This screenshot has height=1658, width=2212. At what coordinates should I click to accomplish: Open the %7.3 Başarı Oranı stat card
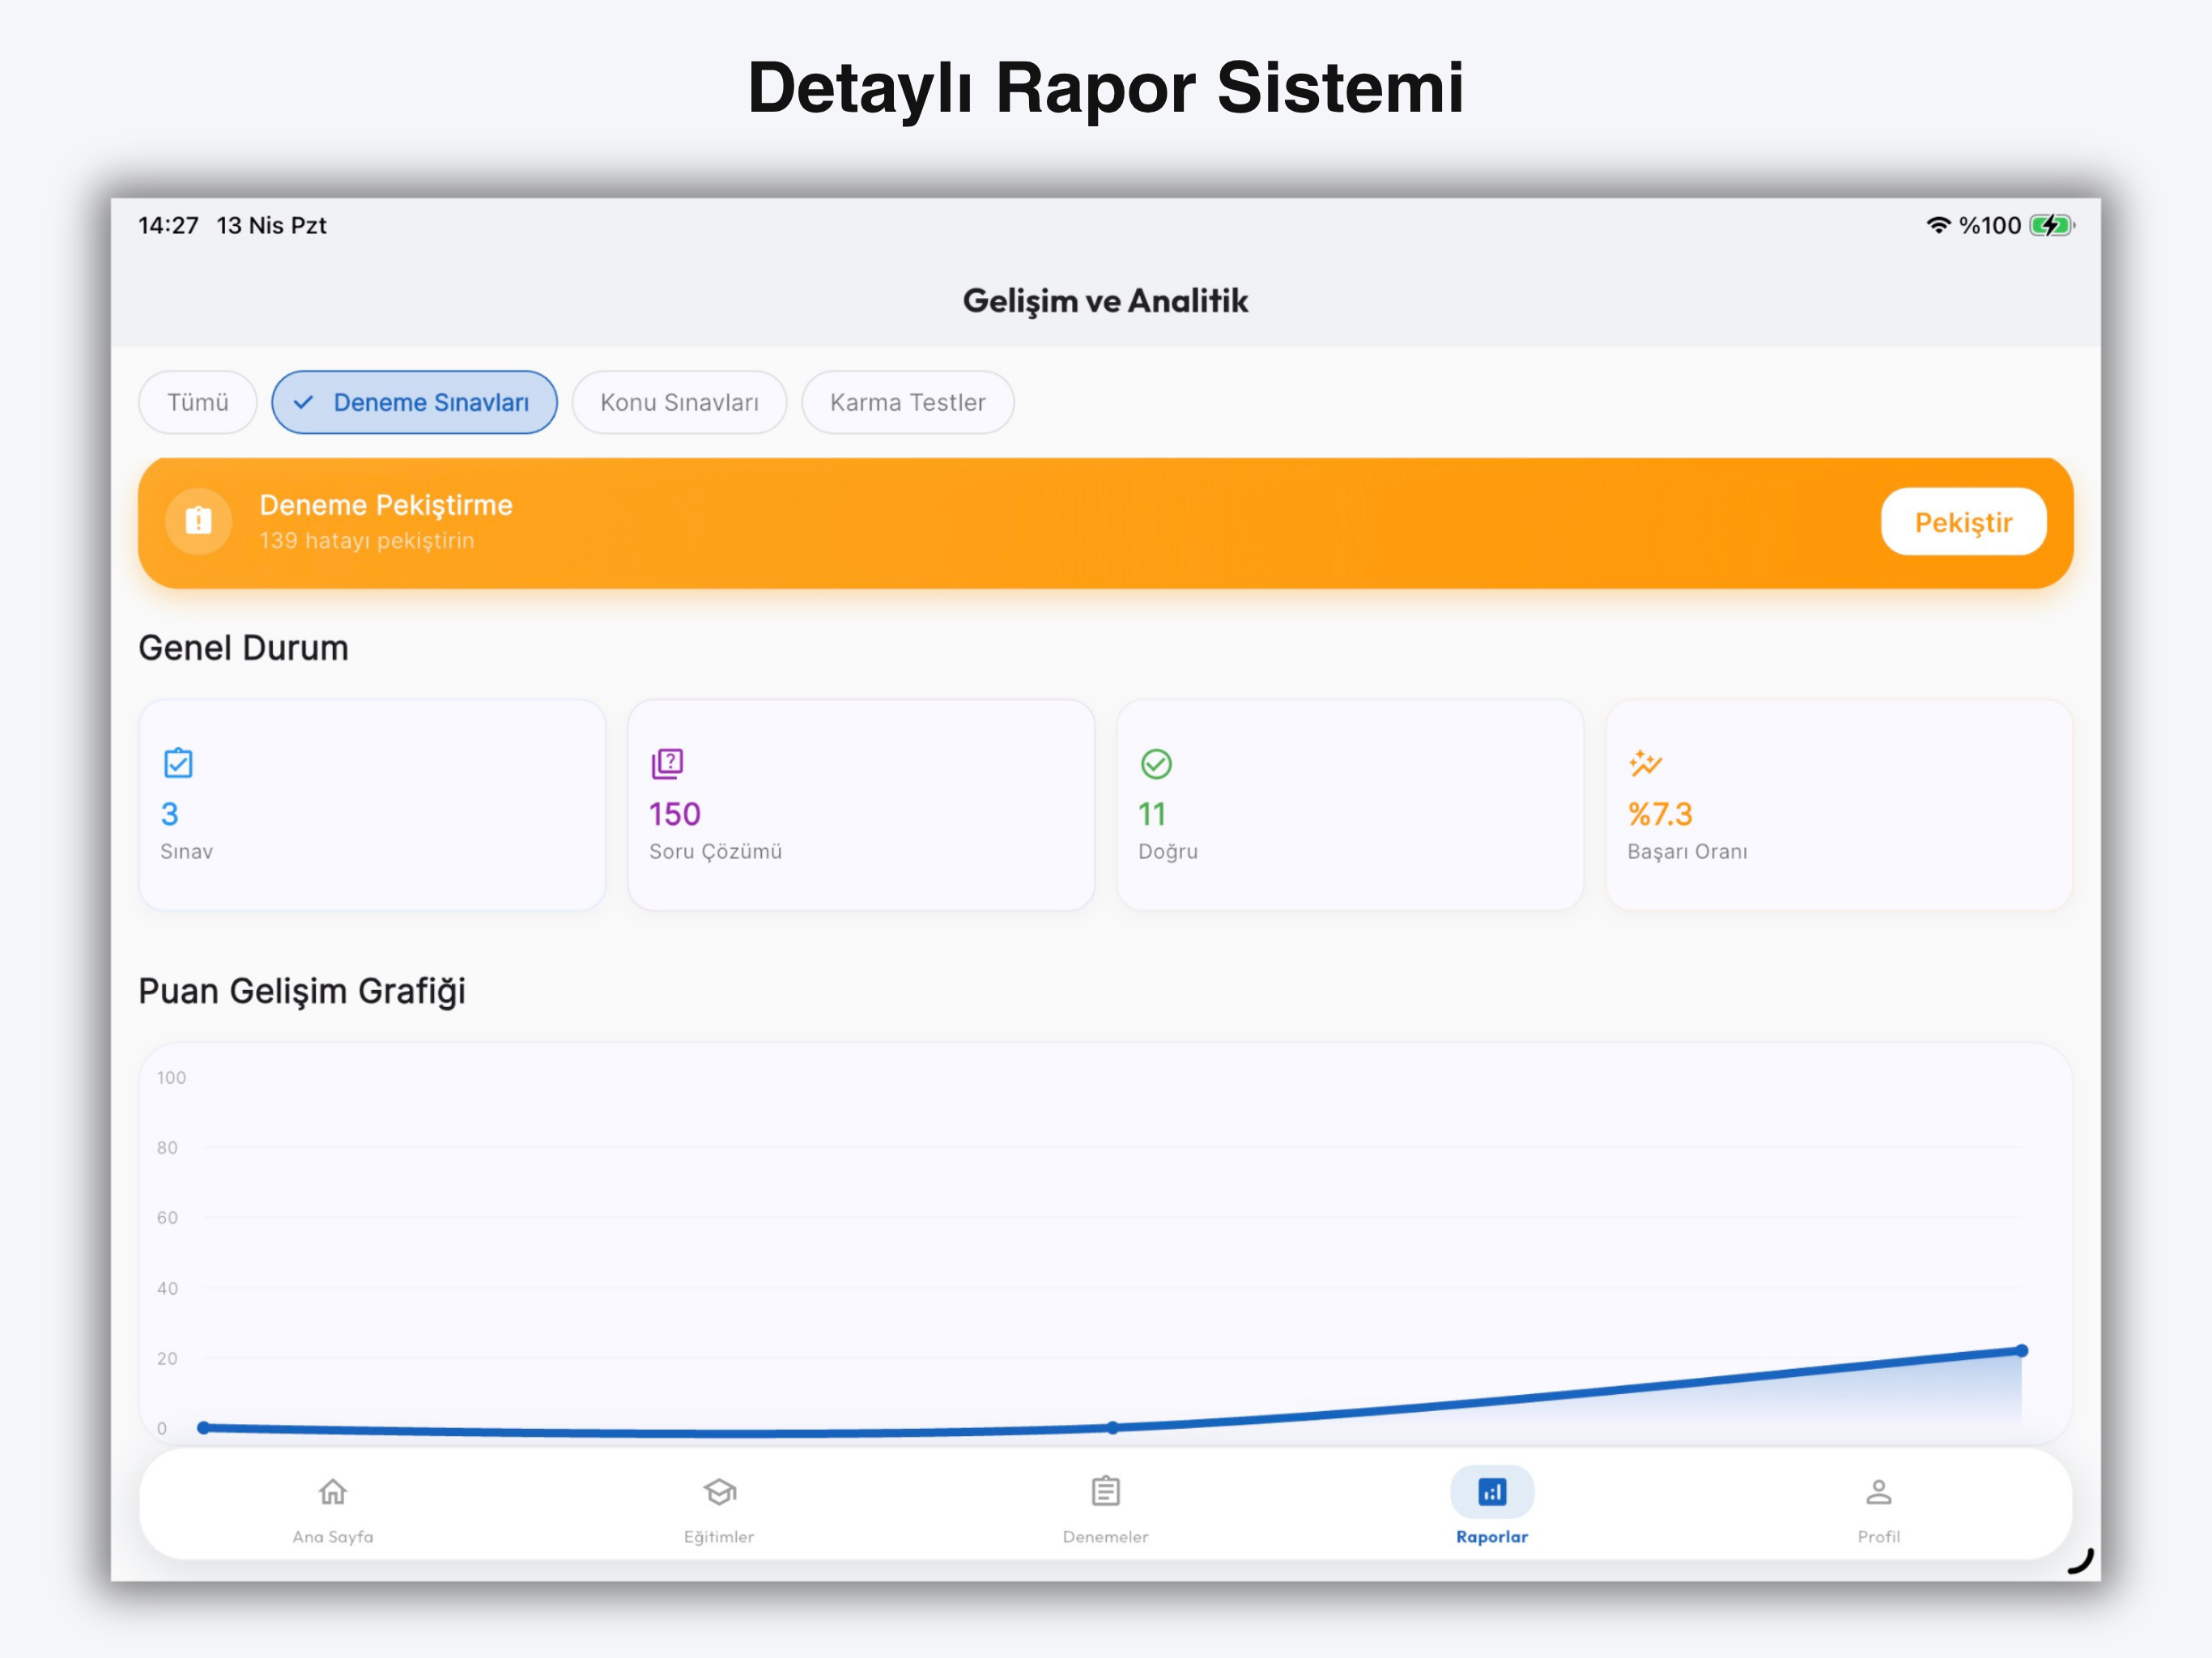[x=1839, y=805]
